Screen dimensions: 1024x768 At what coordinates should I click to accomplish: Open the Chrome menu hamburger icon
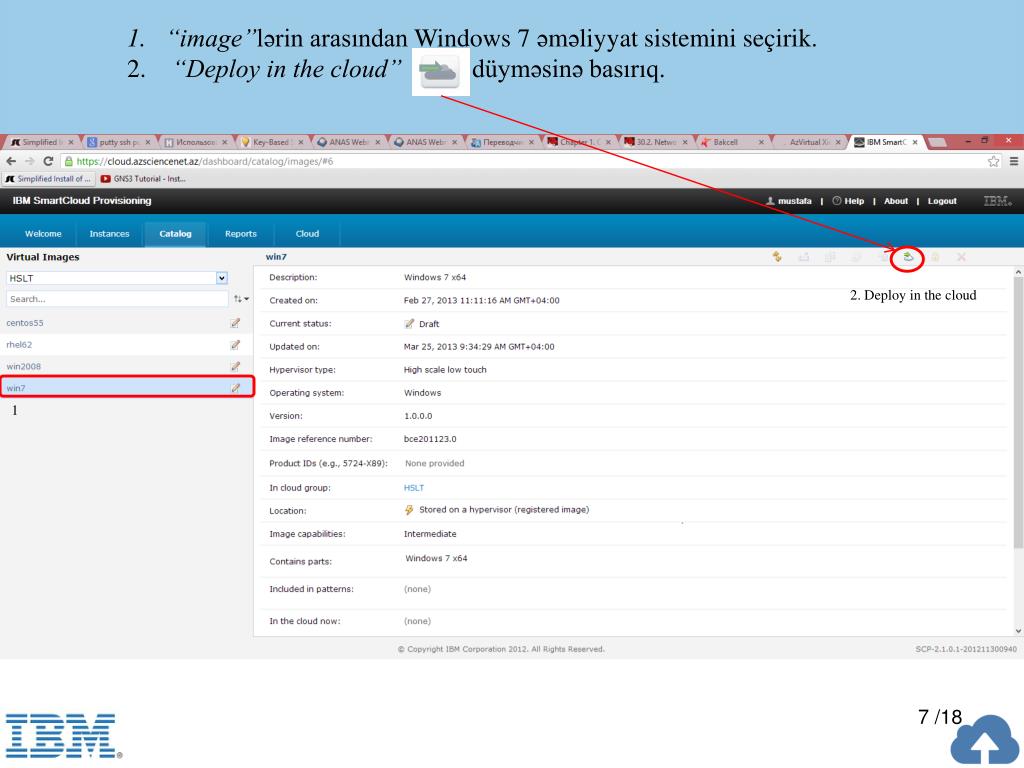coord(1014,161)
